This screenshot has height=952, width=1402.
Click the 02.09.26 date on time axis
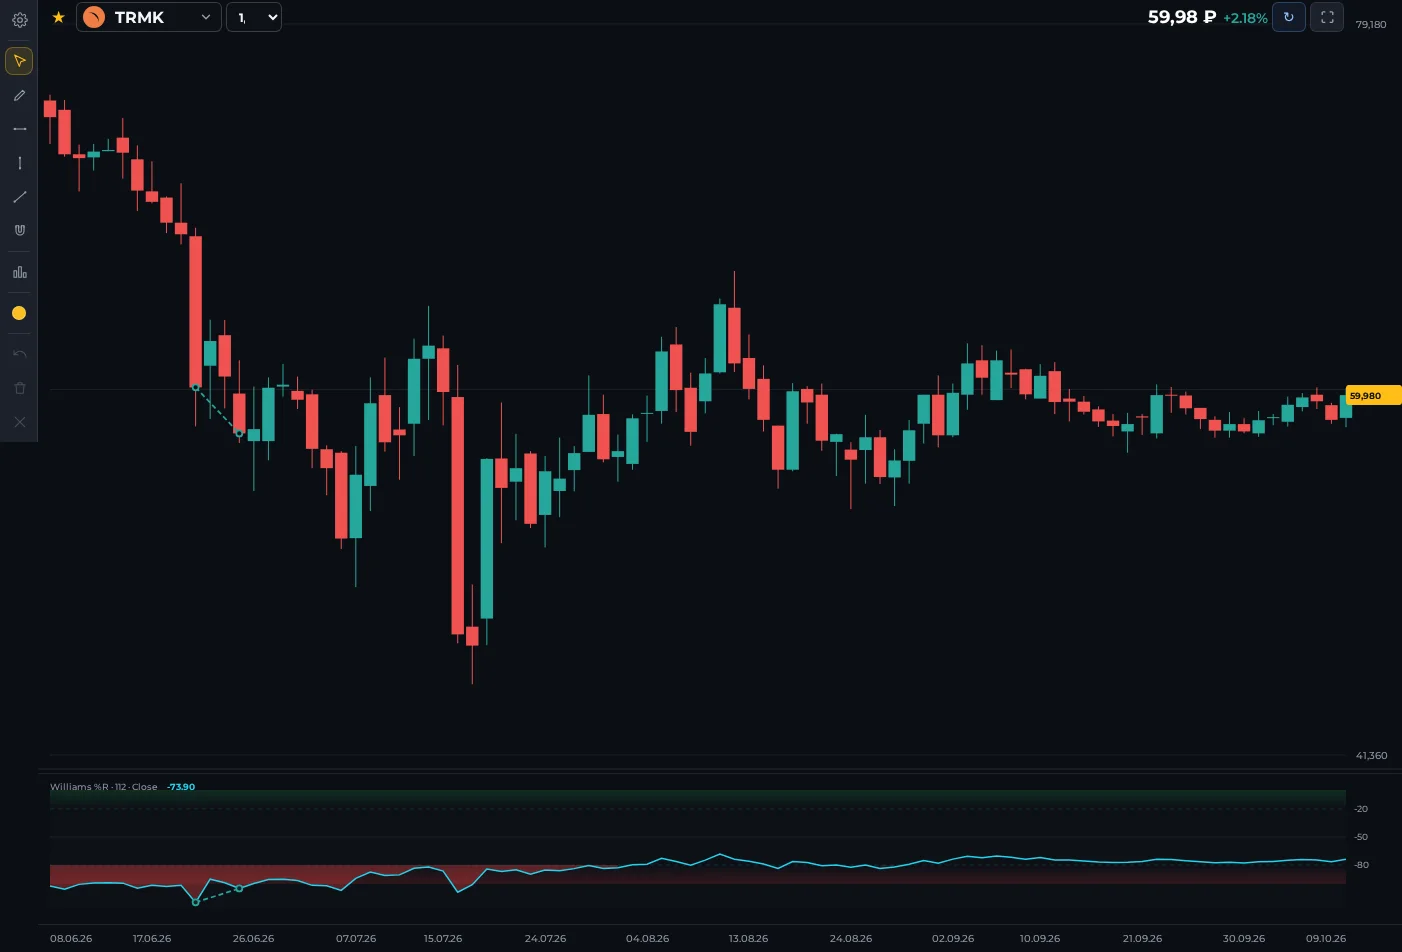coord(953,939)
